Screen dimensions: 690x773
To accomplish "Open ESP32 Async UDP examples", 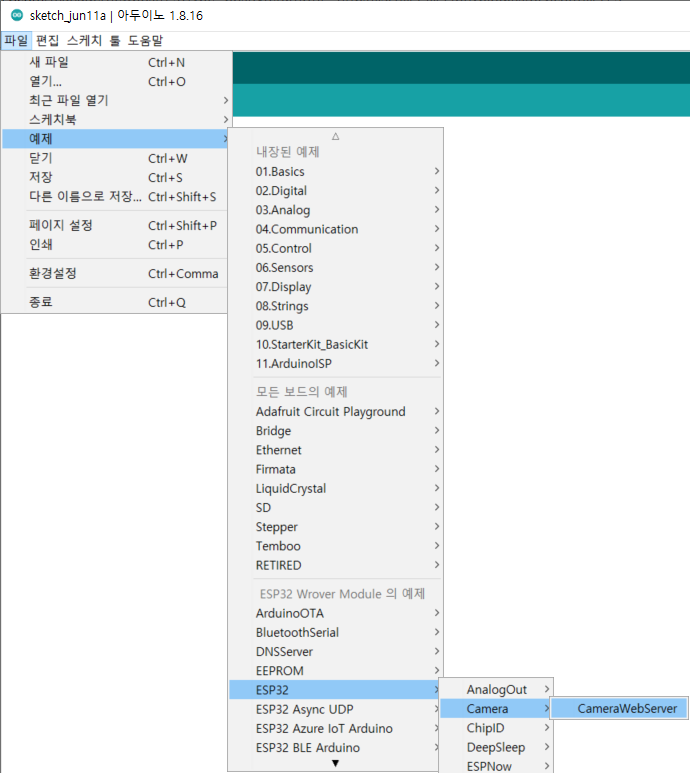I will coord(336,709).
